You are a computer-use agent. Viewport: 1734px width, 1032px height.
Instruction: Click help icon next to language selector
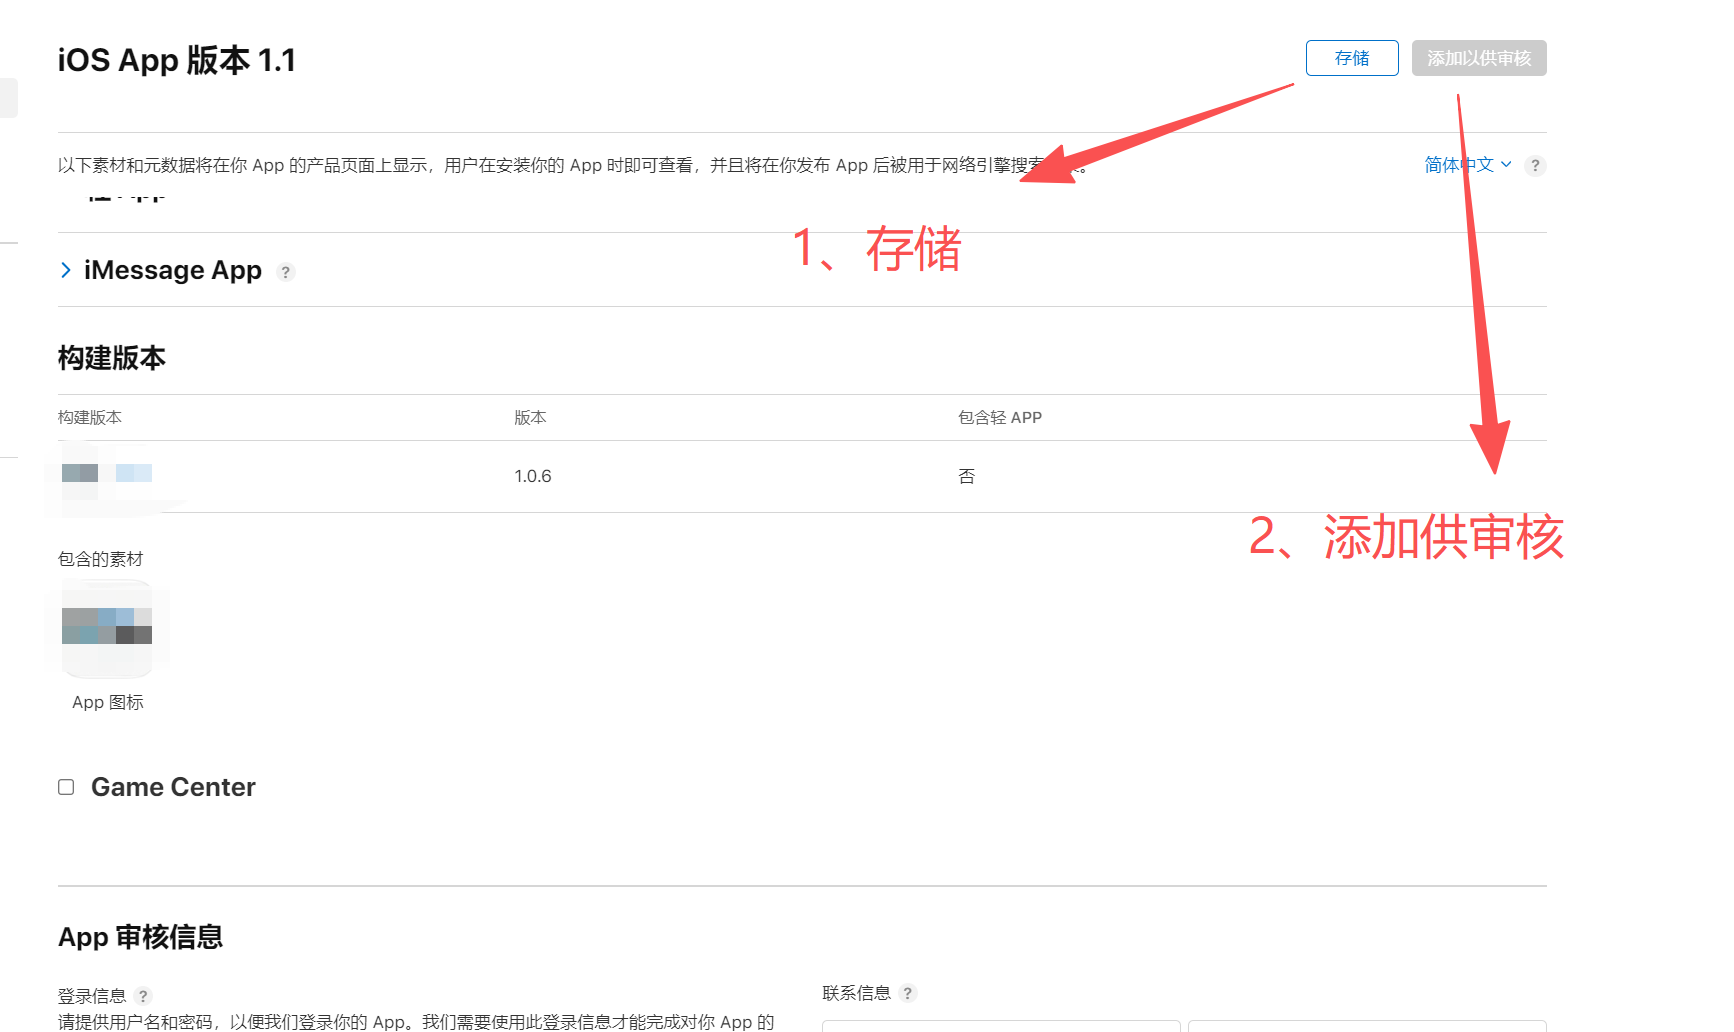(1535, 166)
